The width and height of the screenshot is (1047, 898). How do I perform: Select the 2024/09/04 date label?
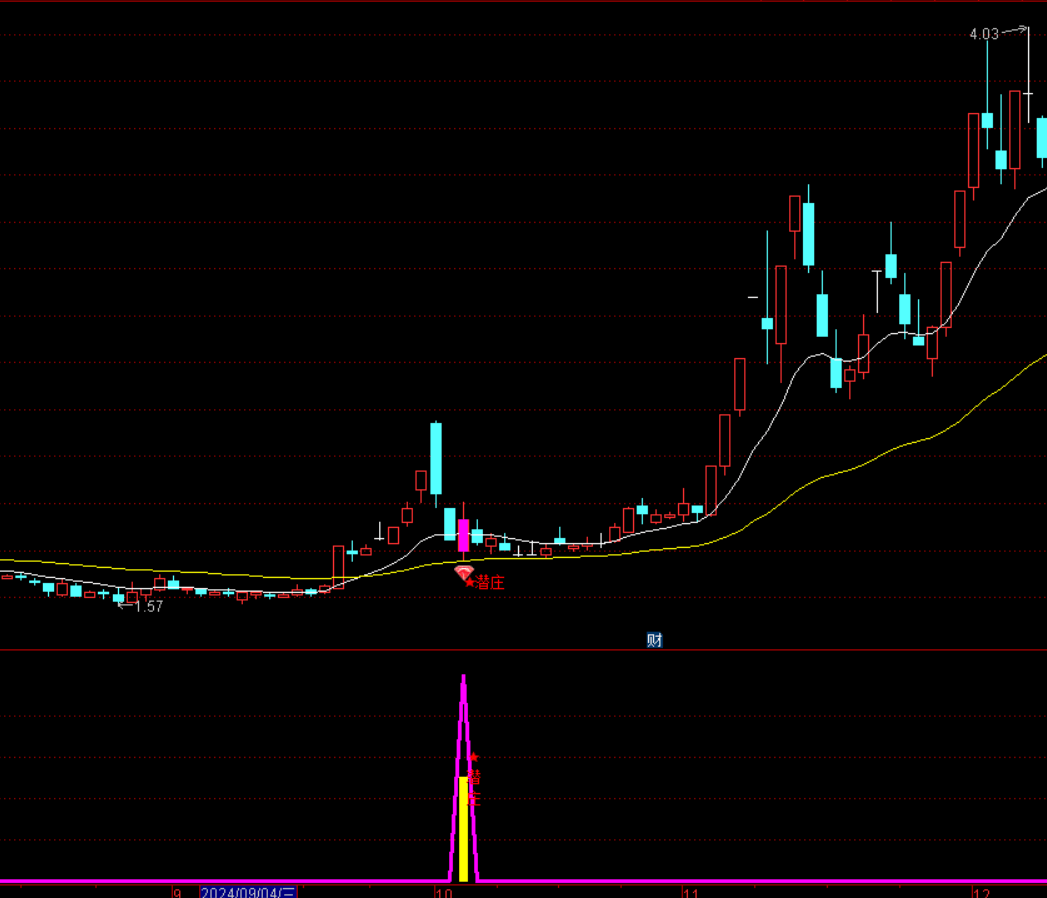248,892
